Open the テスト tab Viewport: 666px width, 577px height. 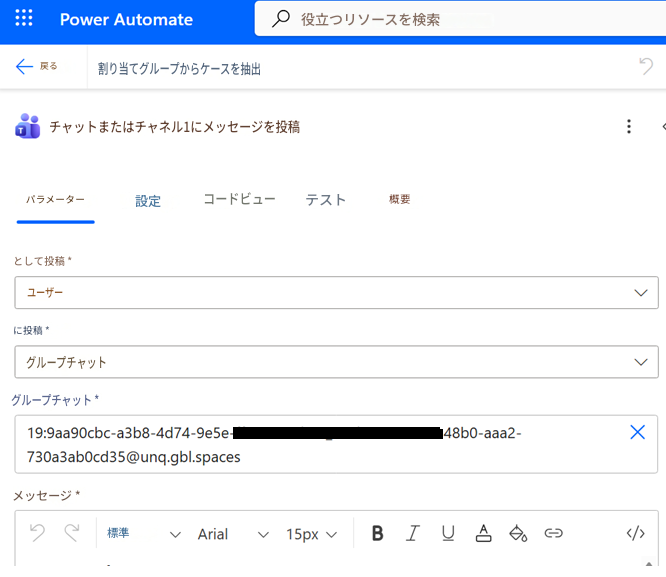pos(326,200)
